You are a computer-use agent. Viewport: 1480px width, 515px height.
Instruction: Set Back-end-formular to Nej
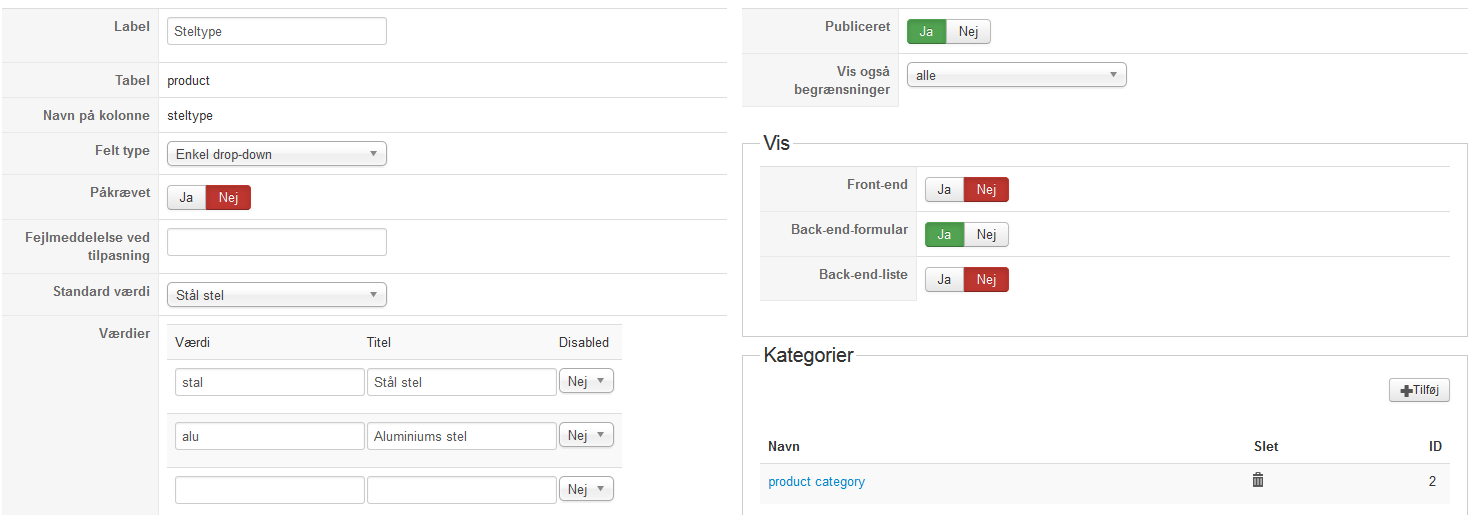986,235
